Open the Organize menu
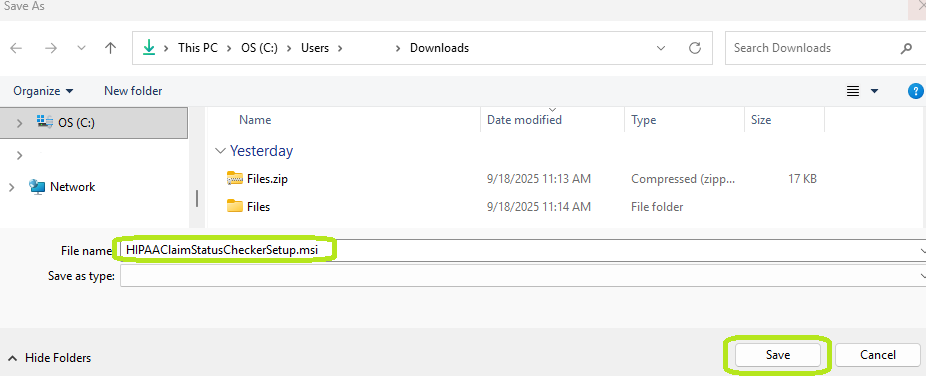The height and width of the screenshot is (376, 926). (43, 91)
